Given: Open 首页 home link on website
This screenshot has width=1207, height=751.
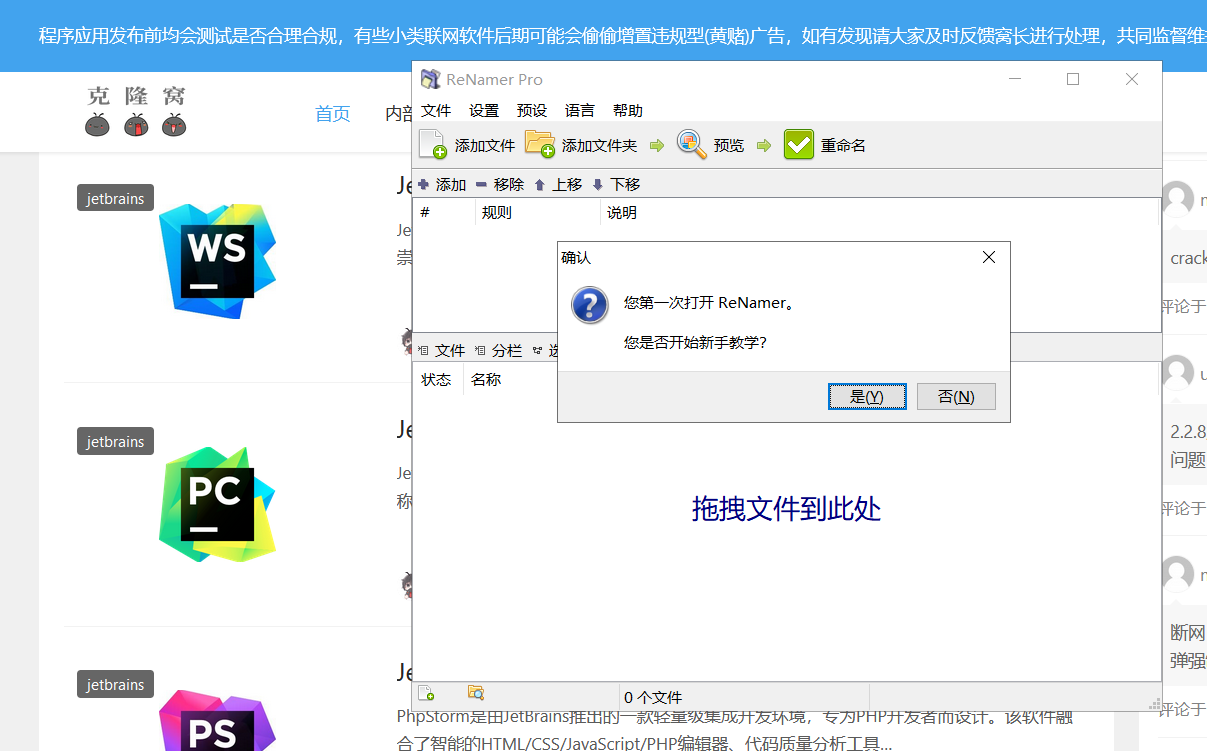Looking at the screenshot, I should tap(333, 114).
